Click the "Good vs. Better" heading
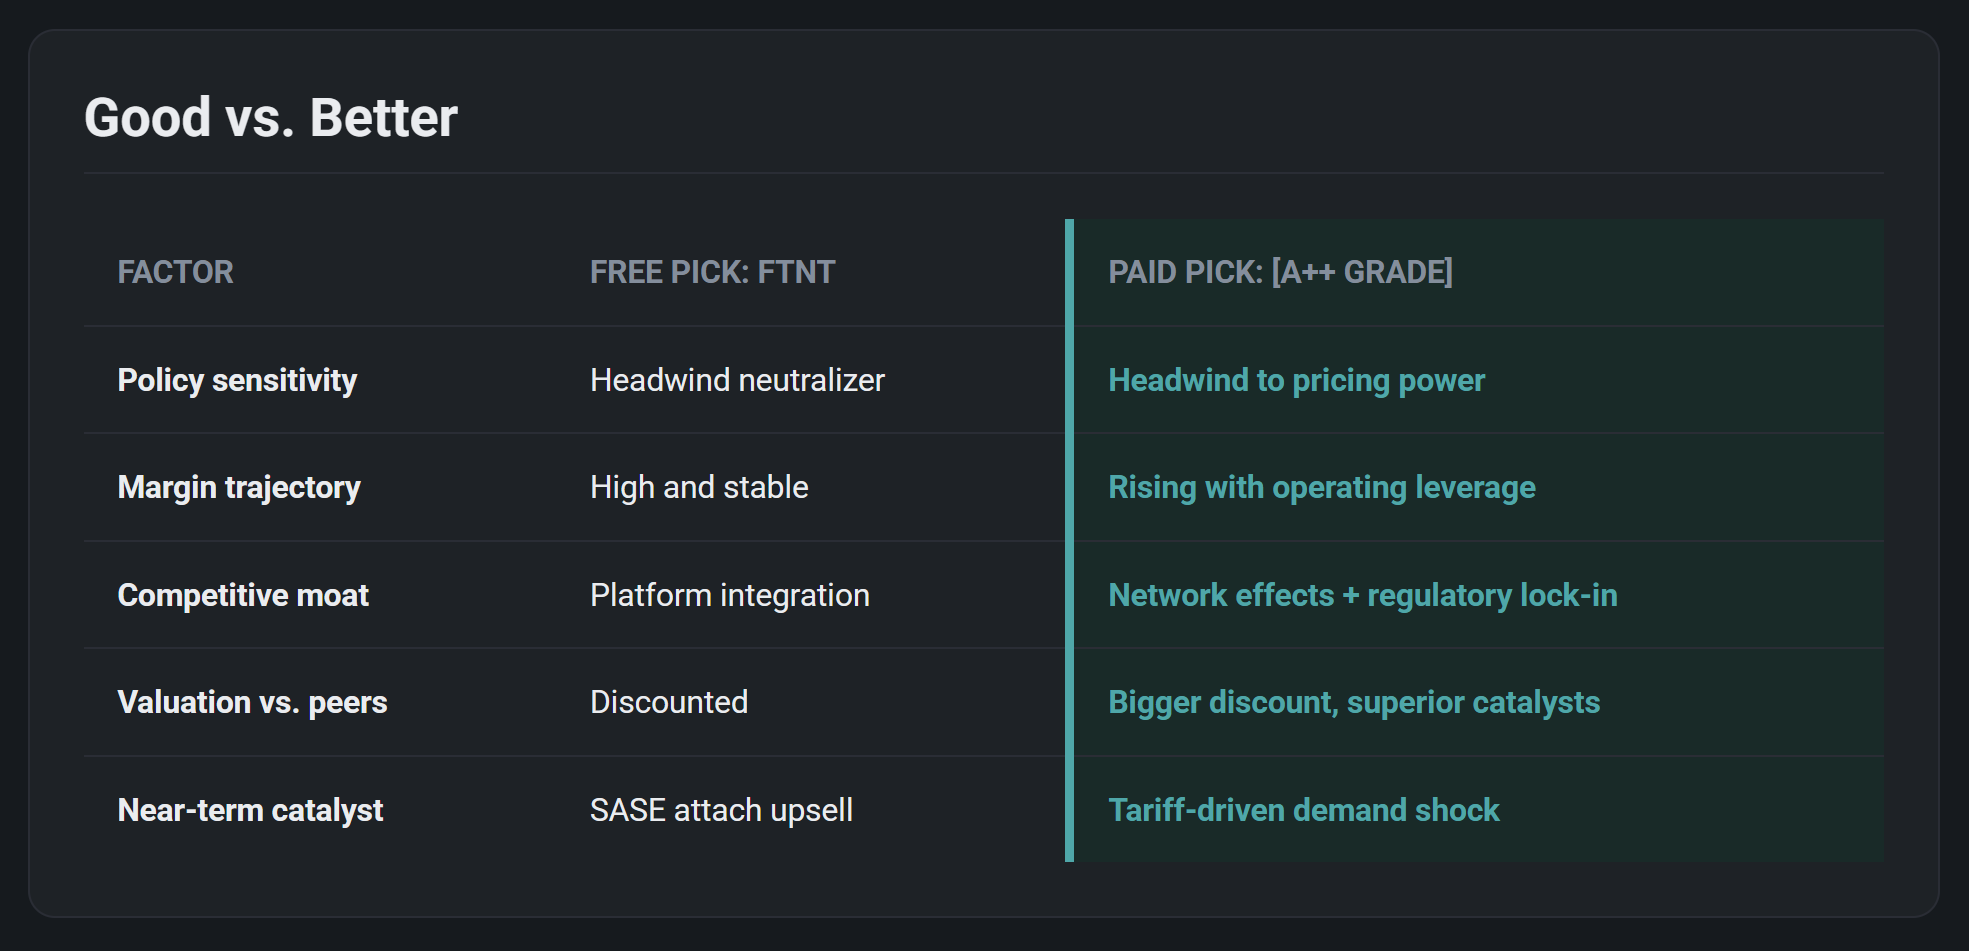The height and width of the screenshot is (951, 1969). 271,118
